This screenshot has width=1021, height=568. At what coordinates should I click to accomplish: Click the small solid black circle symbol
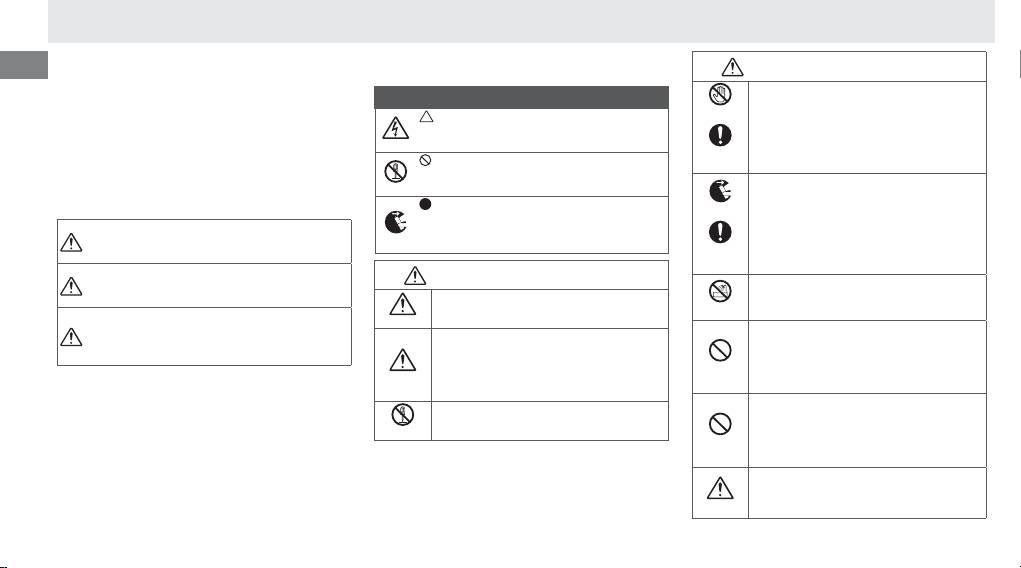pos(425,205)
